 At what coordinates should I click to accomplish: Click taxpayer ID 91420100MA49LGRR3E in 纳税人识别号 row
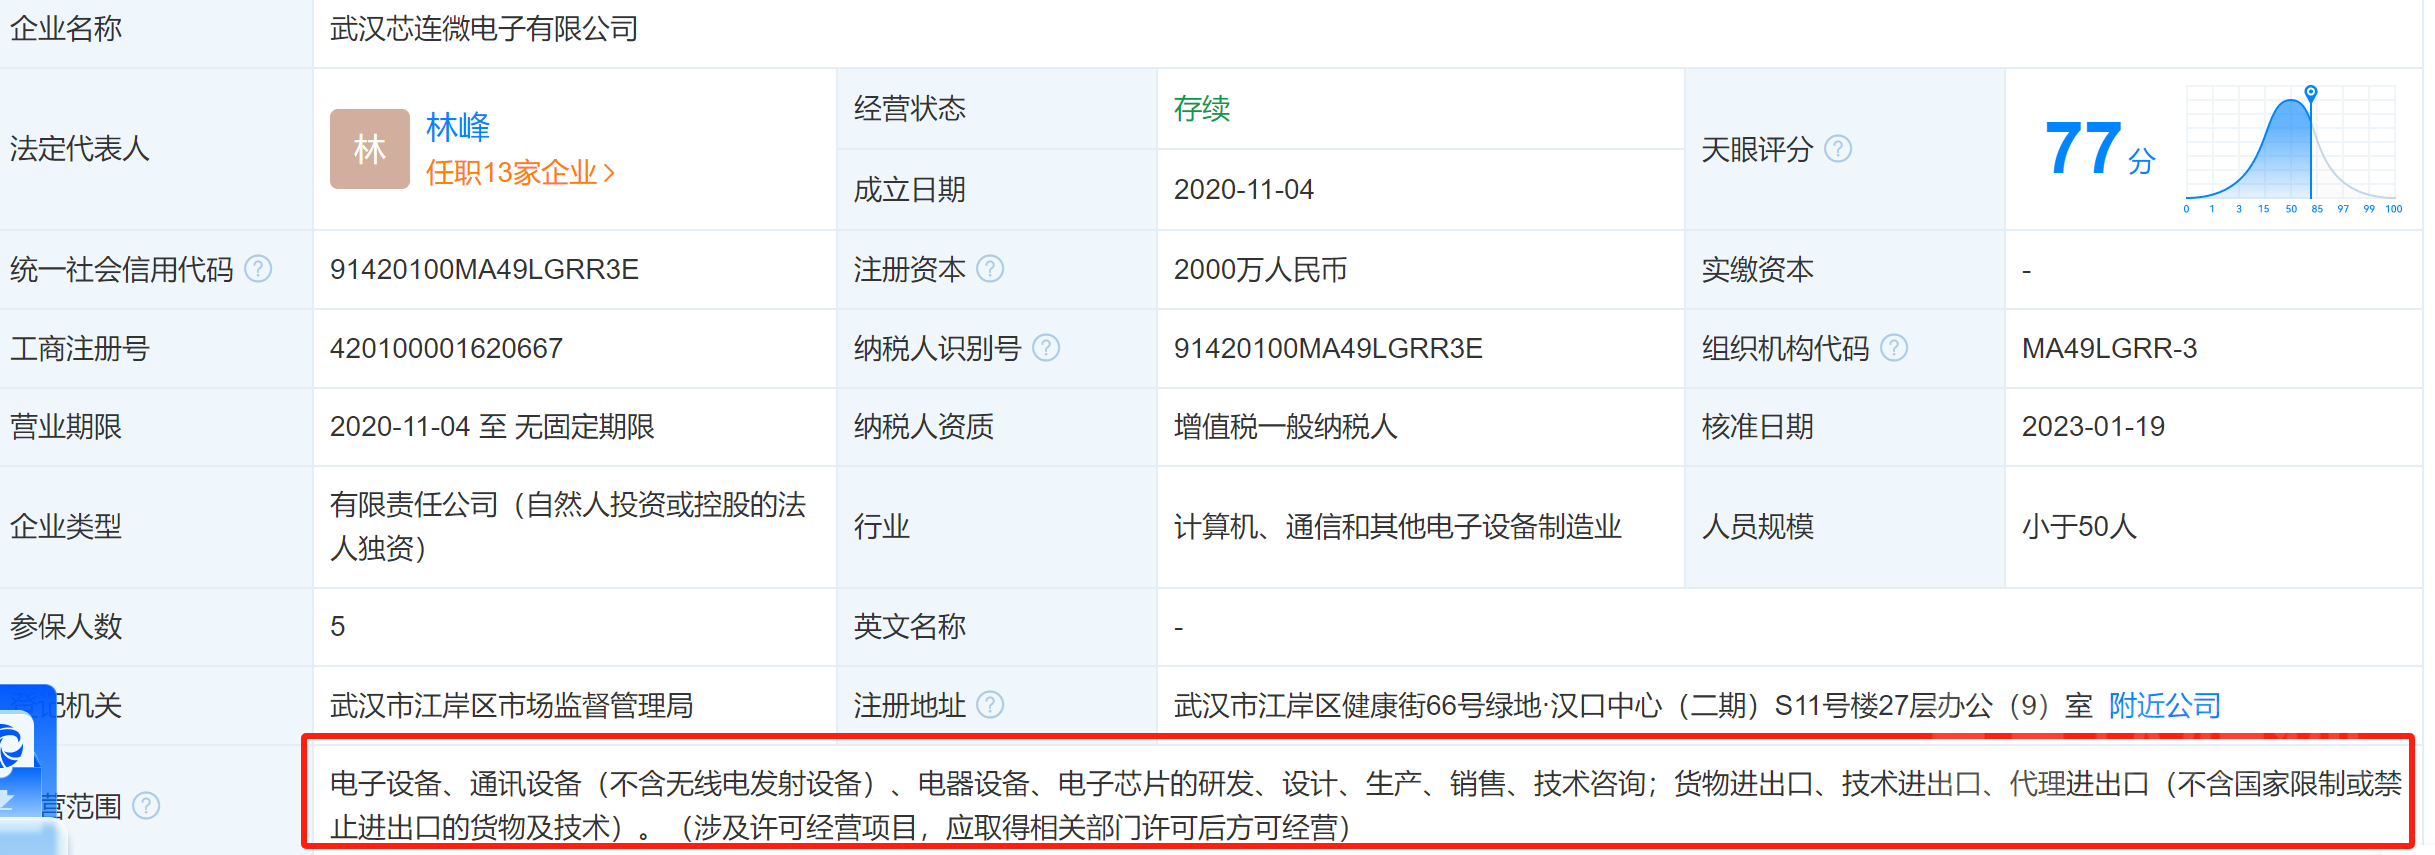coord(1328,349)
